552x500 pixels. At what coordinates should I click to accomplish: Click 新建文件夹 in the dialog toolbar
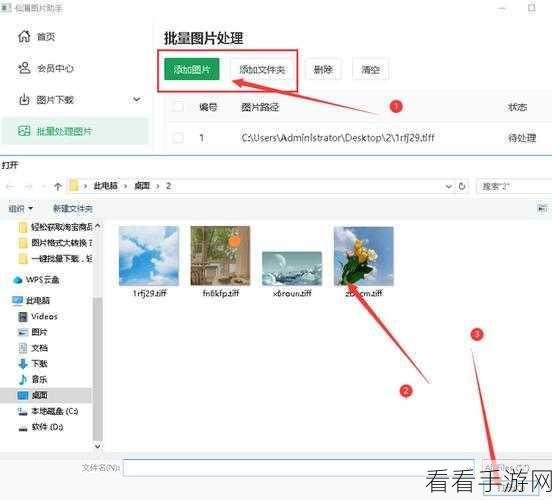pyautogui.click(x=73, y=208)
